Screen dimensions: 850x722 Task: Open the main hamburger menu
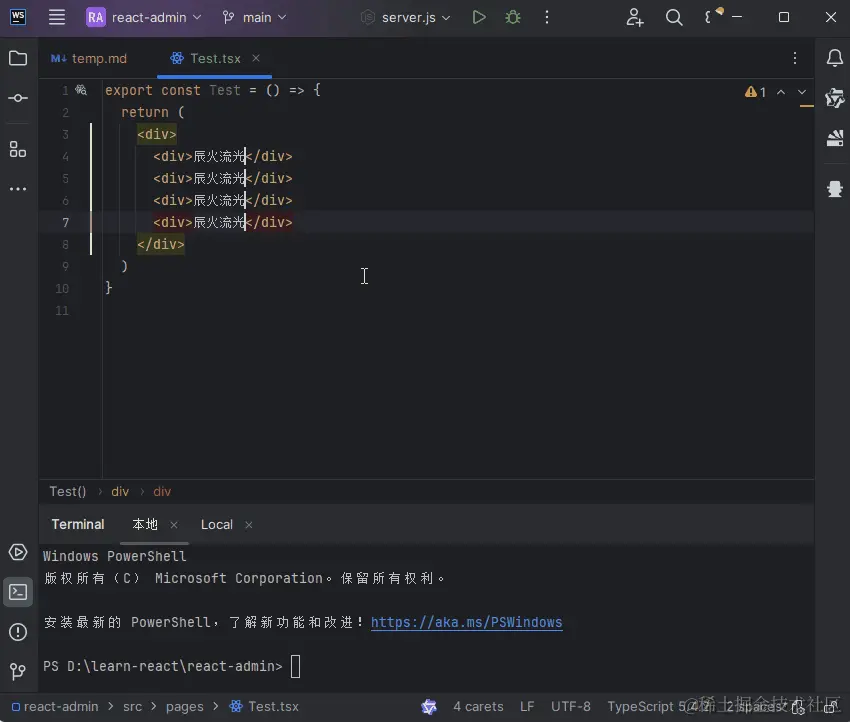click(x=57, y=17)
